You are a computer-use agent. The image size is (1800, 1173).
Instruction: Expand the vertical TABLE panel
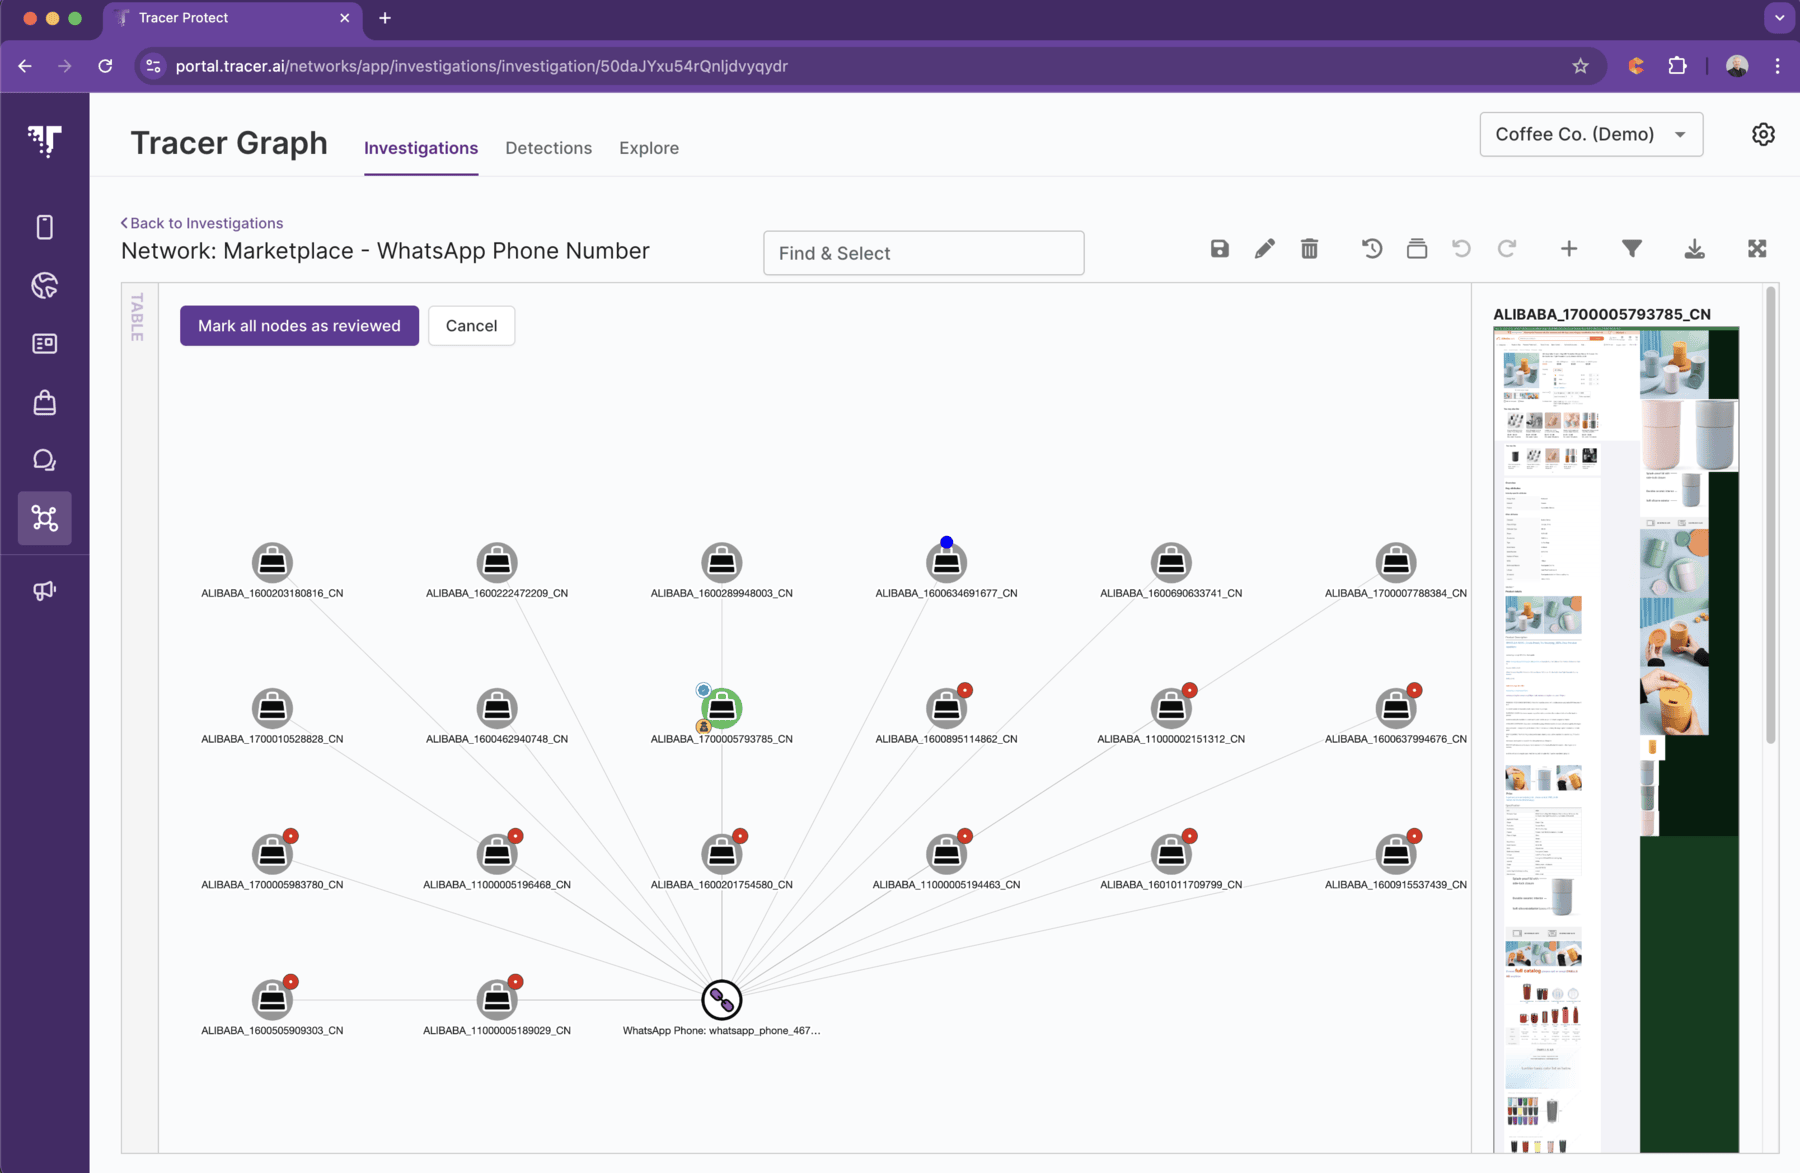[138, 317]
